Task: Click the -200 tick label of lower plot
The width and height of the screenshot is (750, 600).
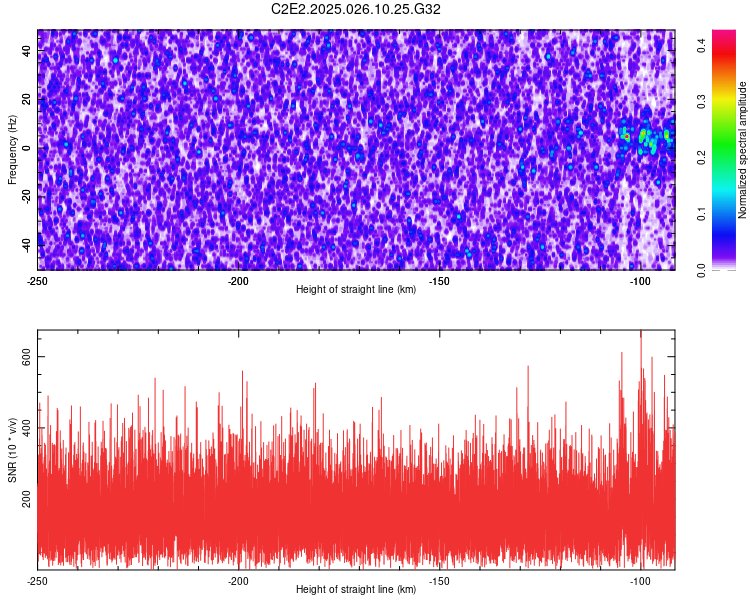Action: [x=238, y=581]
